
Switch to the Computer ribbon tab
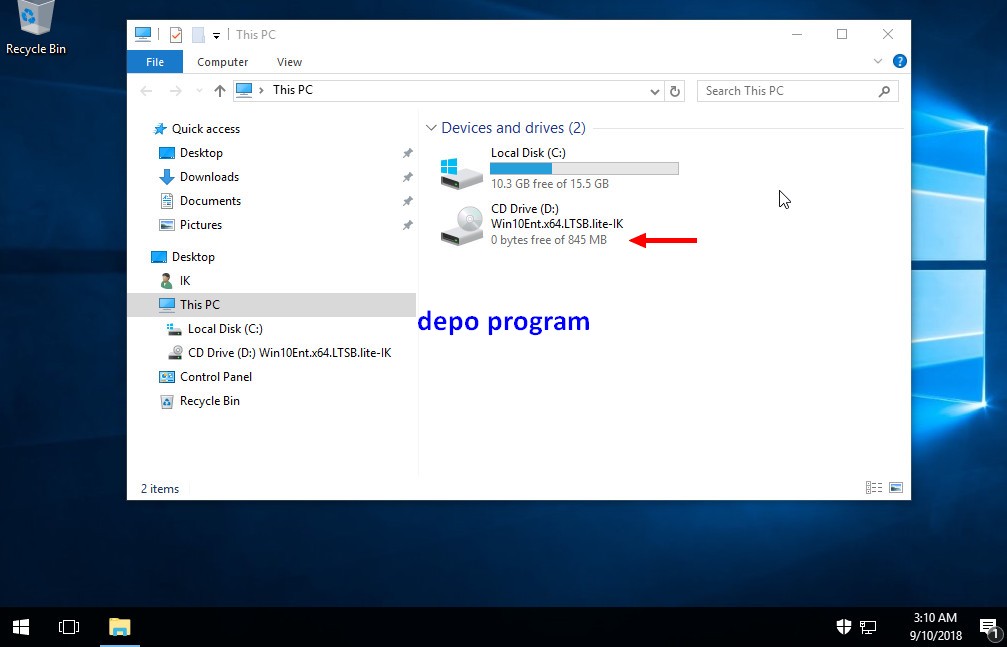(222, 62)
